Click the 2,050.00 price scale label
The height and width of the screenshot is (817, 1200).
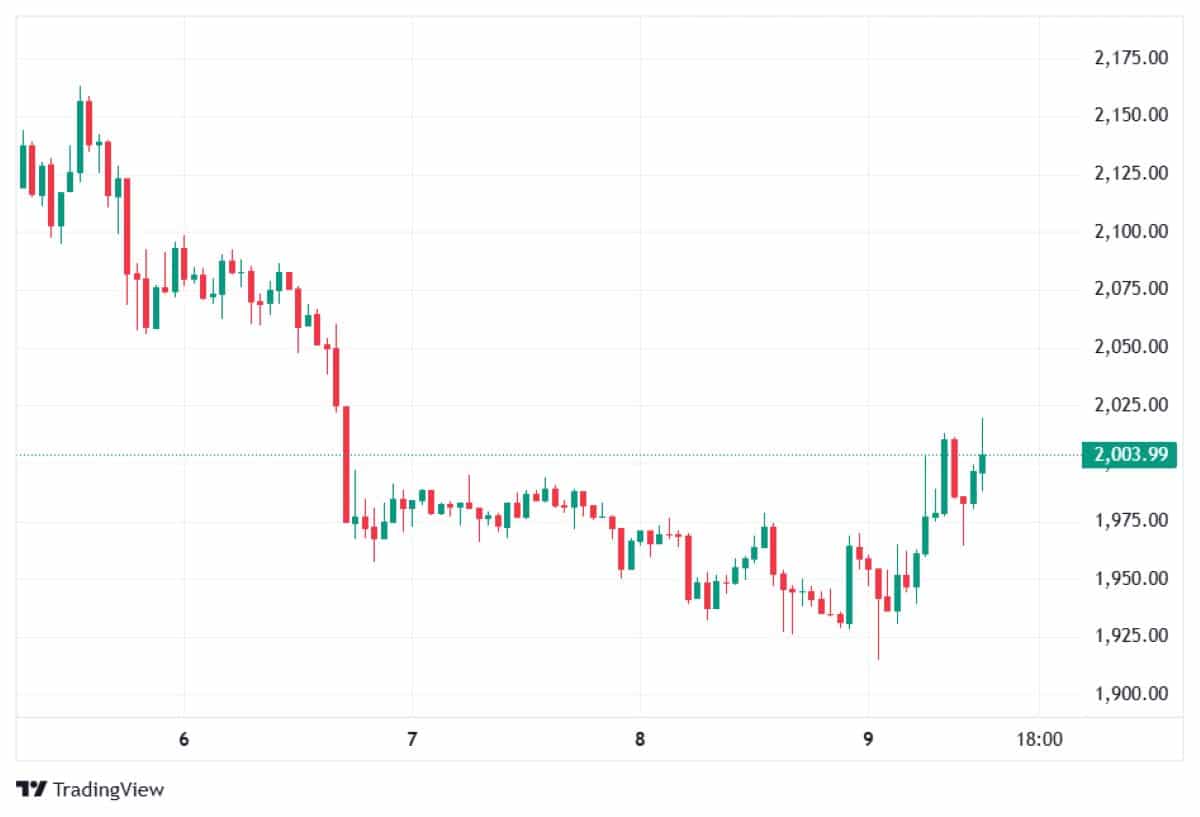click(1131, 347)
